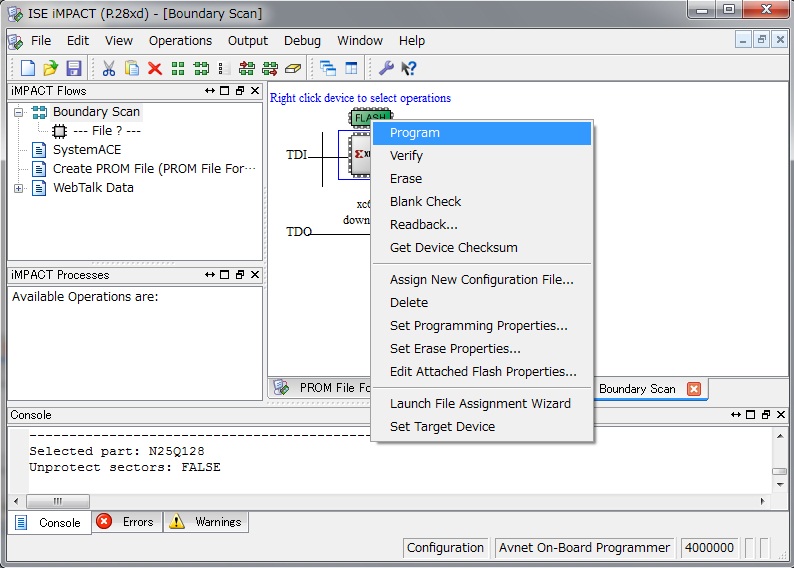Open the Help menu

click(x=412, y=40)
